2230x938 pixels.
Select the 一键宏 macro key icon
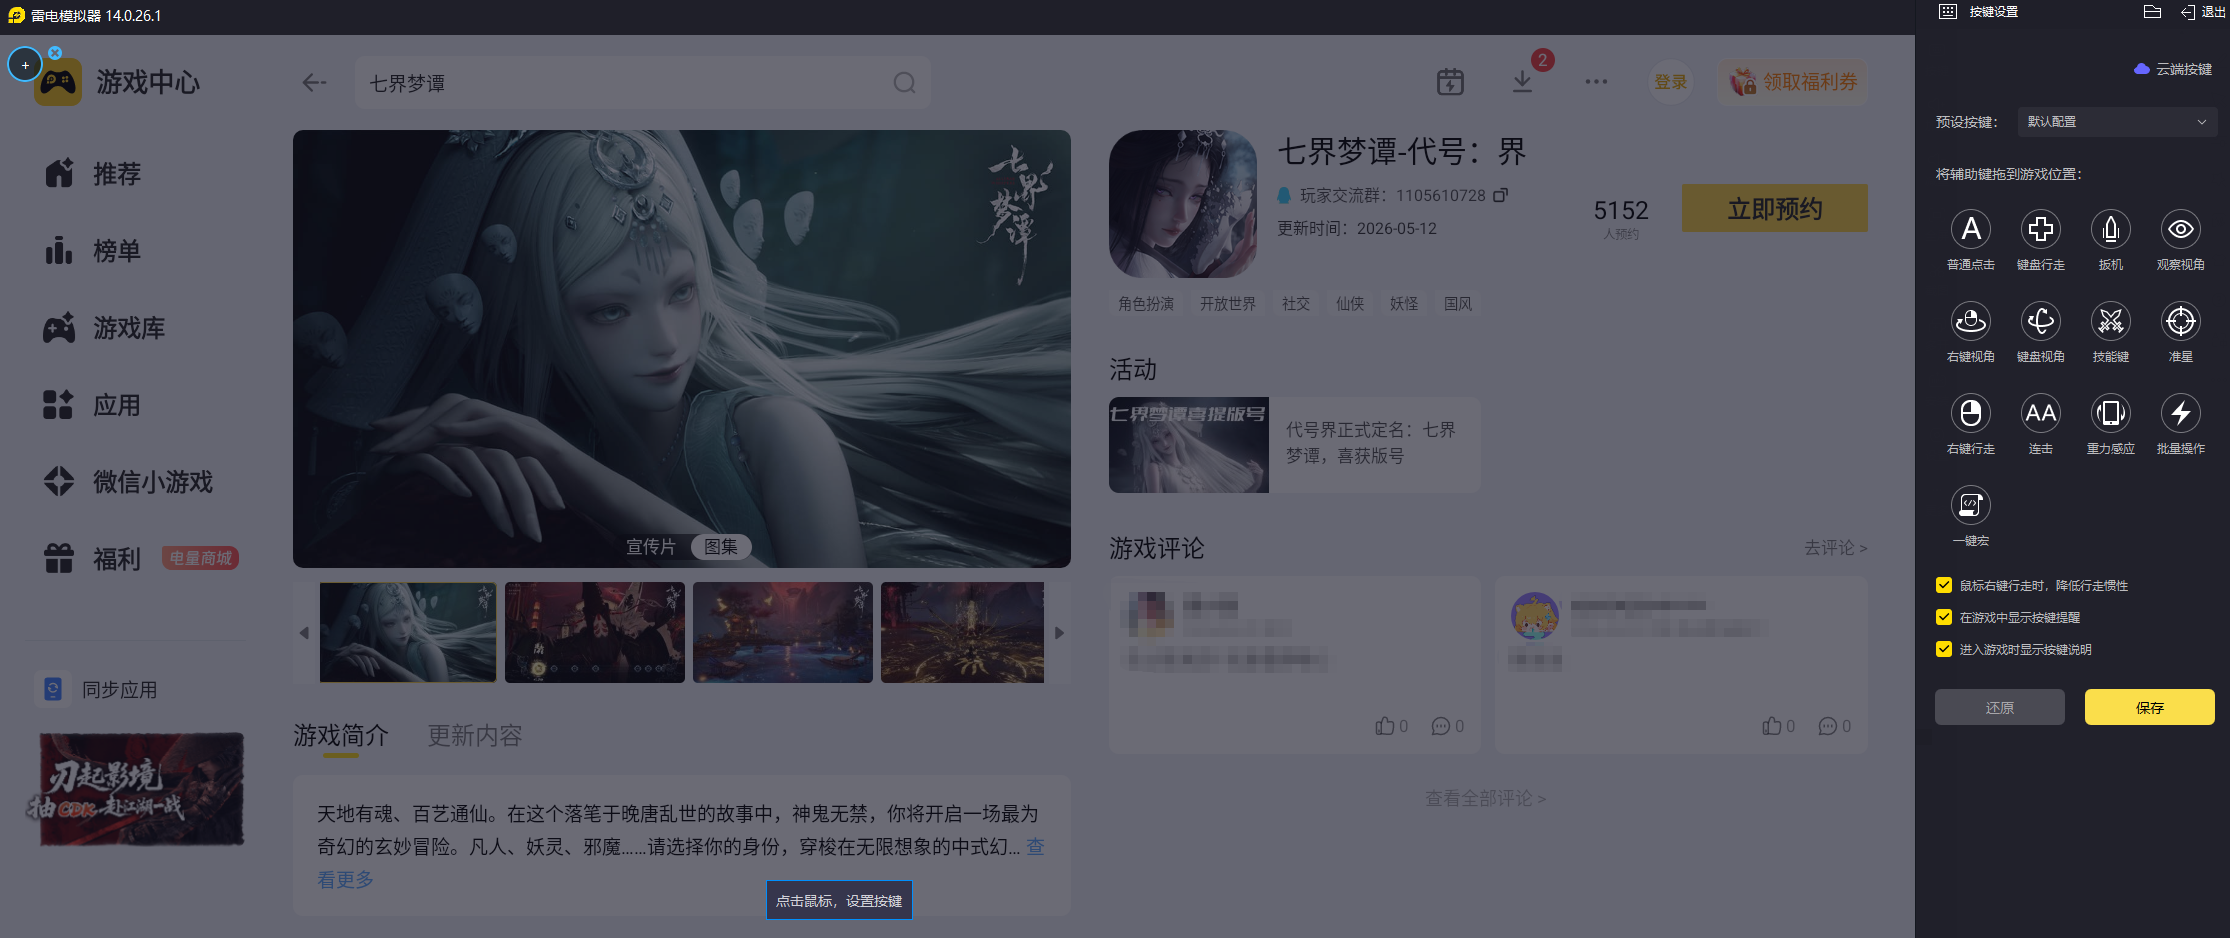pos(1970,505)
